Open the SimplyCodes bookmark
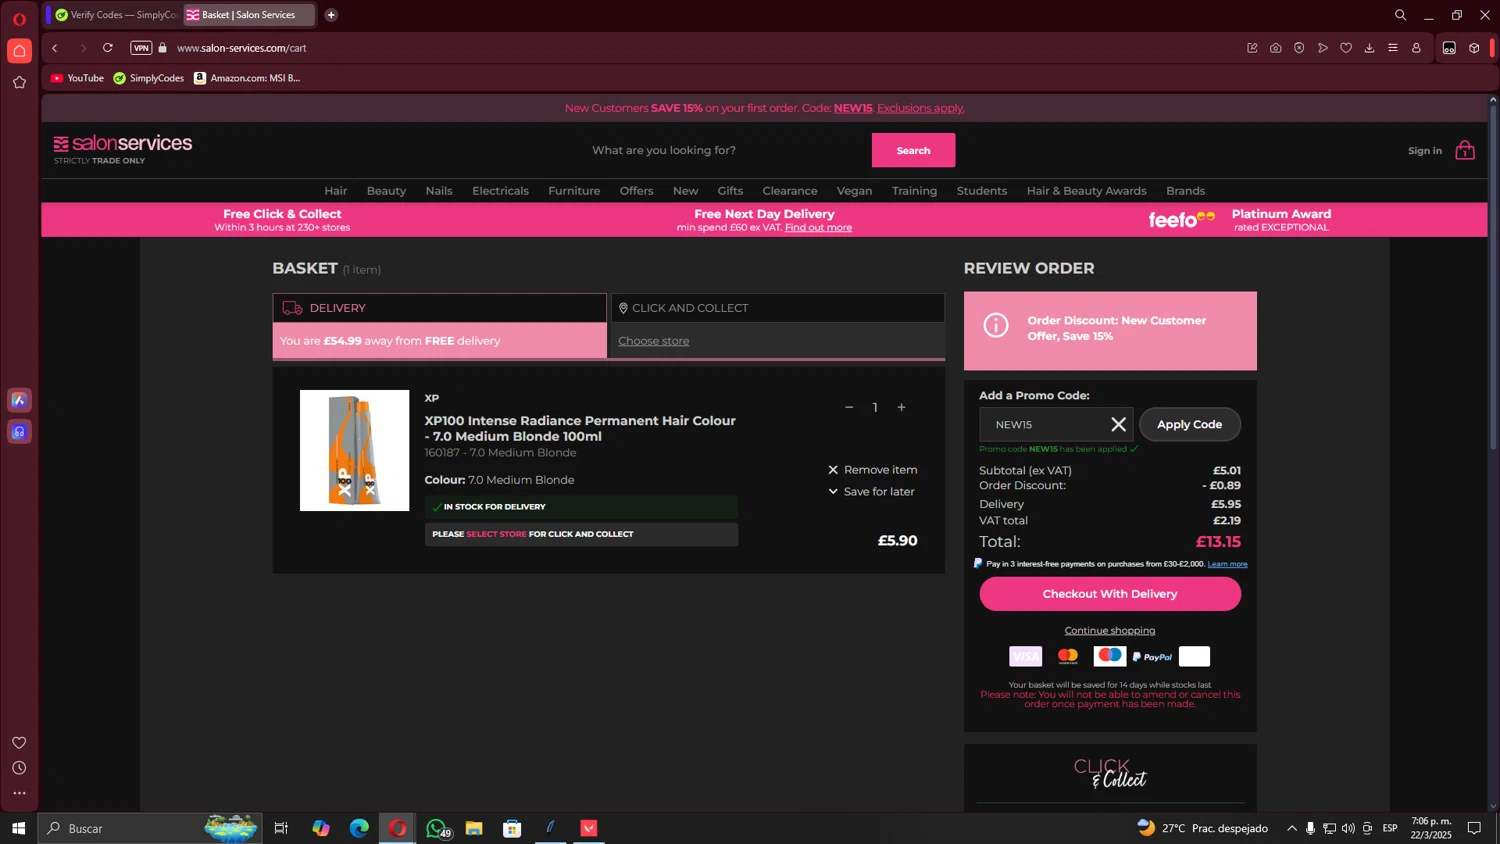Viewport: 1500px width, 844px height. tap(149, 78)
